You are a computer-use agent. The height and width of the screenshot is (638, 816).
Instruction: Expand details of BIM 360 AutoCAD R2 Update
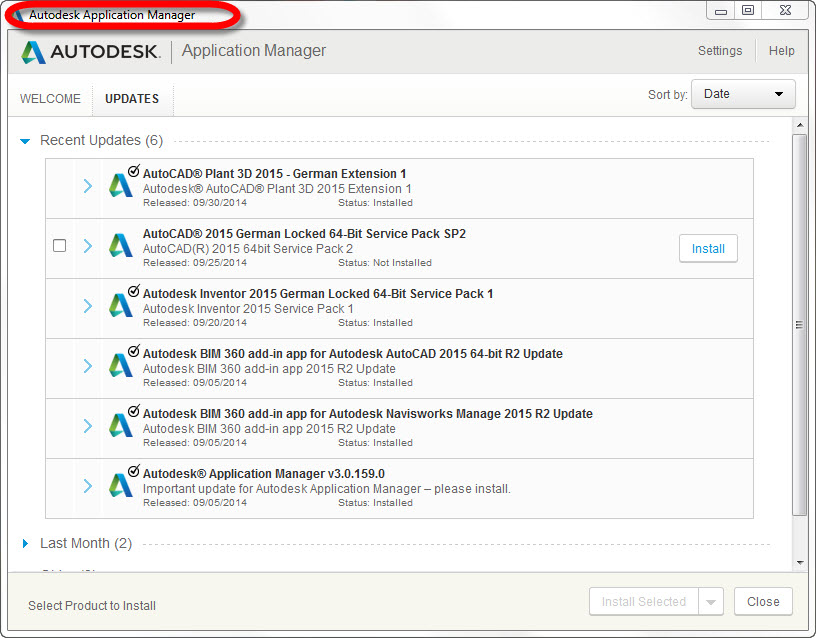coord(88,366)
